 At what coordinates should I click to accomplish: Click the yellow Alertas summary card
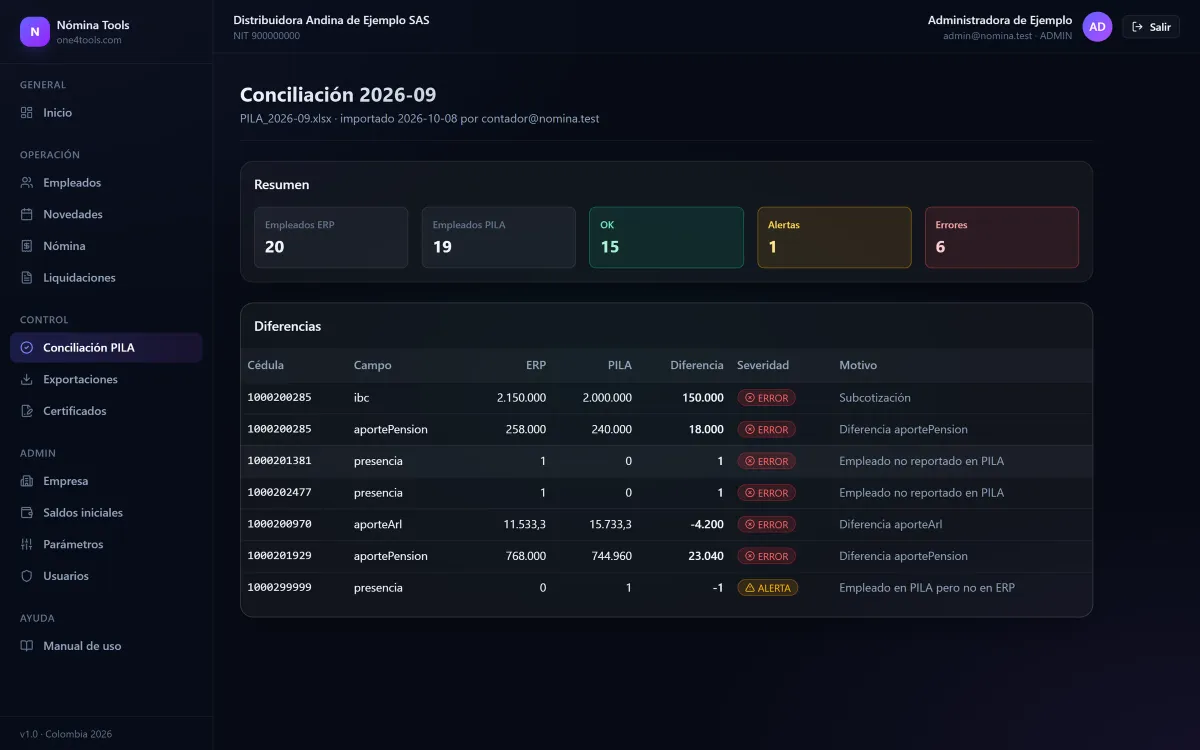[834, 237]
